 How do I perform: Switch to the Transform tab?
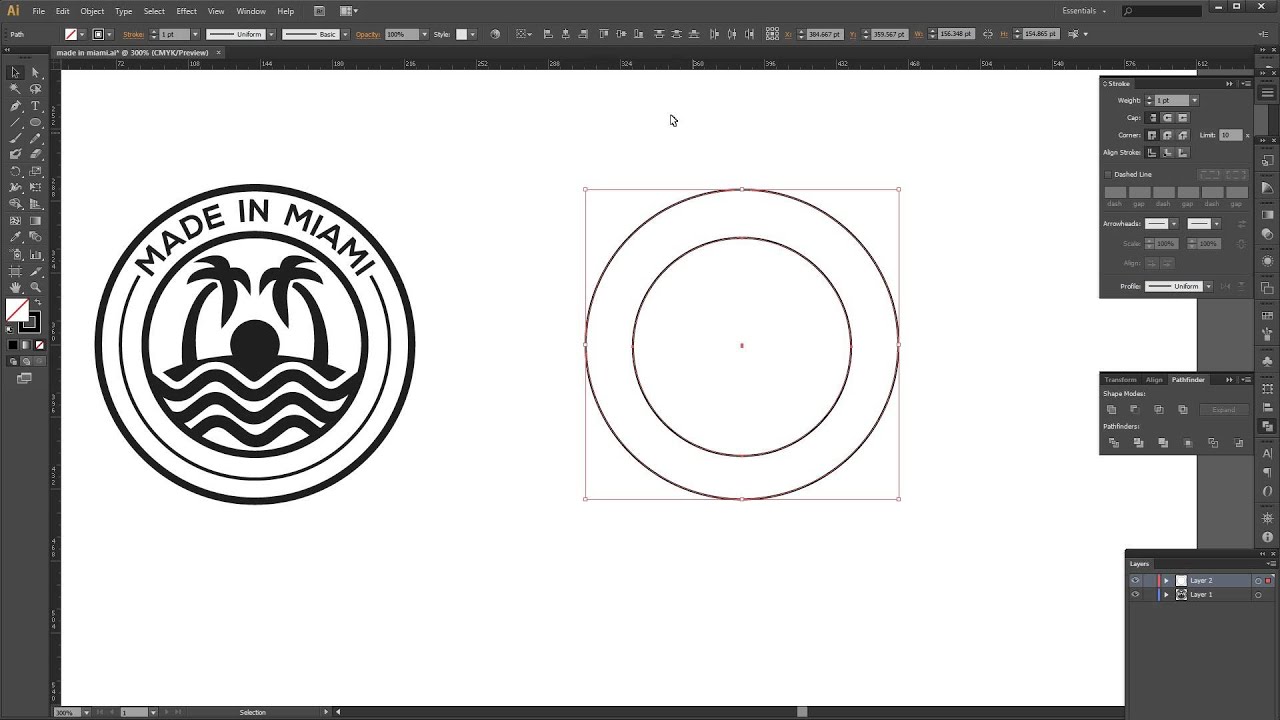[x=1120, y=379]
